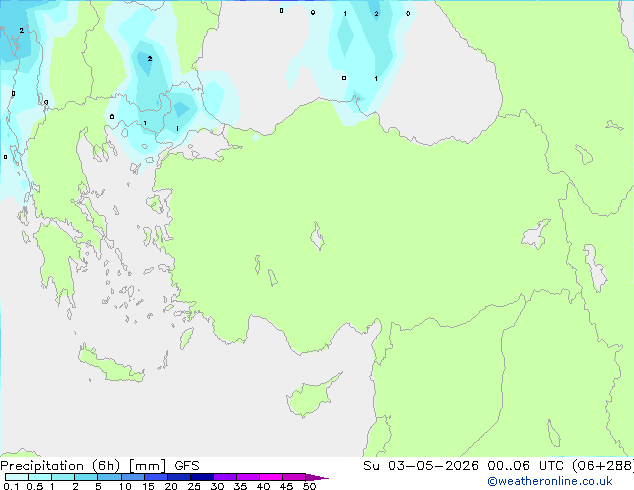
Task: Click the 'Su 03-05-2026 00..06 UTC' timestamp
Action: 463,466
